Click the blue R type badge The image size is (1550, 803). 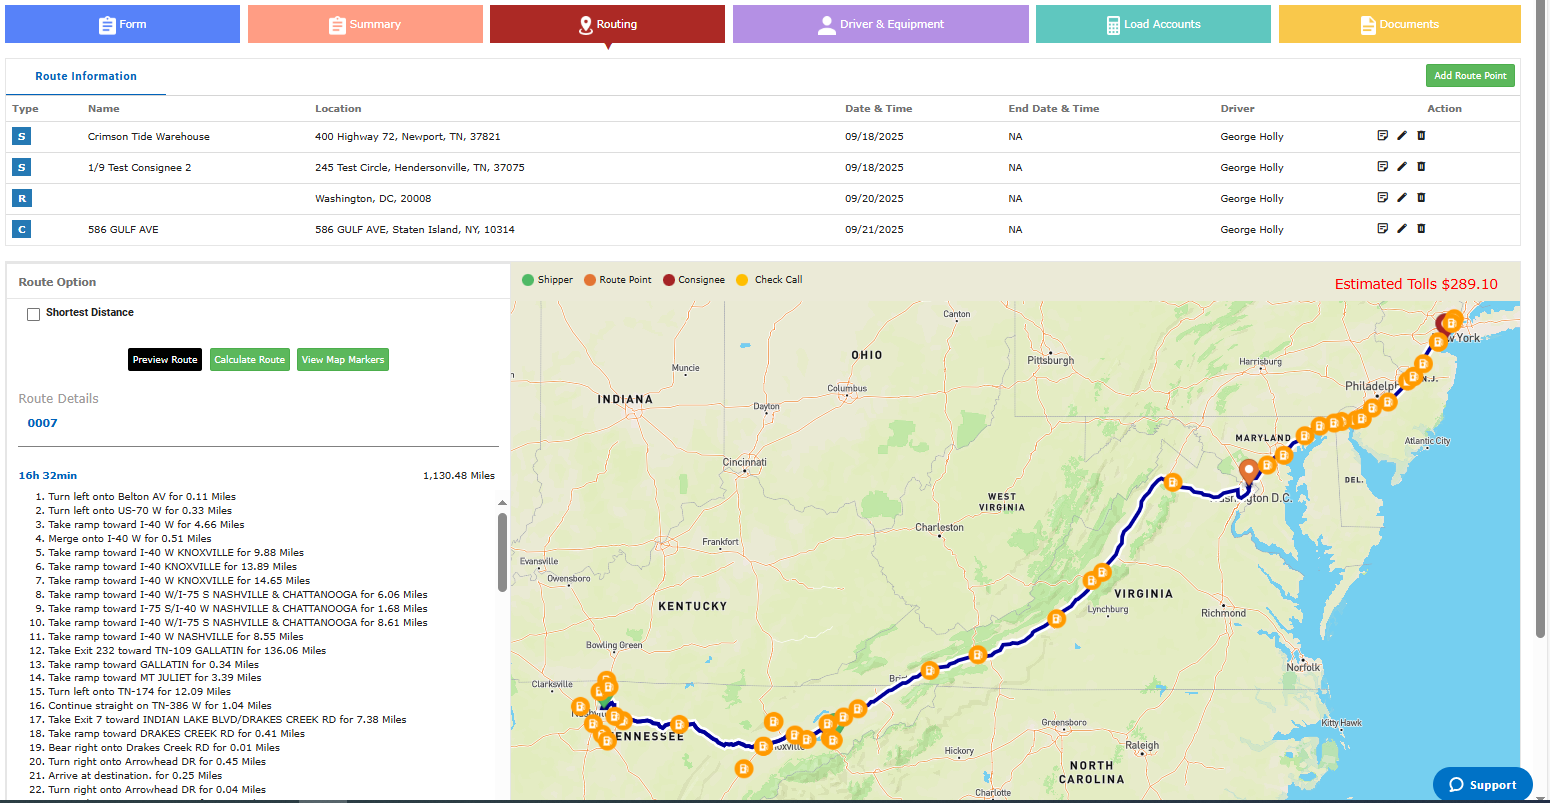coord(22,198)
